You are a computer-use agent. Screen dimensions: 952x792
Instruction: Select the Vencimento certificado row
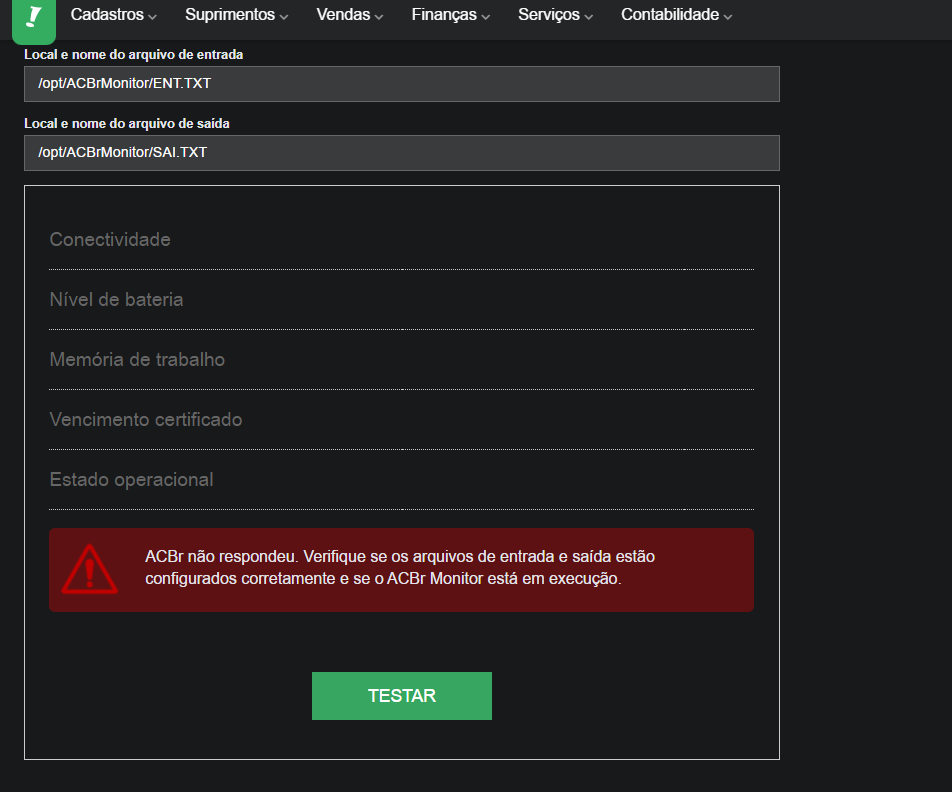401,420
